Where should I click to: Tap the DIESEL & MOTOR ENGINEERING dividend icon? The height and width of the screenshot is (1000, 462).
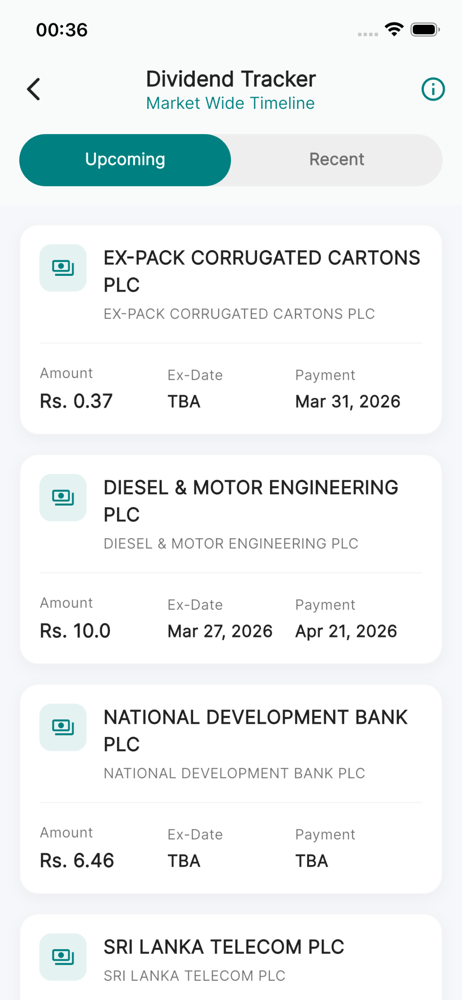(x=63, y=497)
